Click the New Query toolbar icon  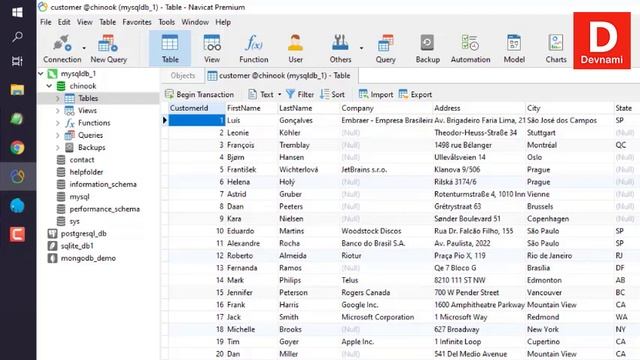(109, 49)
